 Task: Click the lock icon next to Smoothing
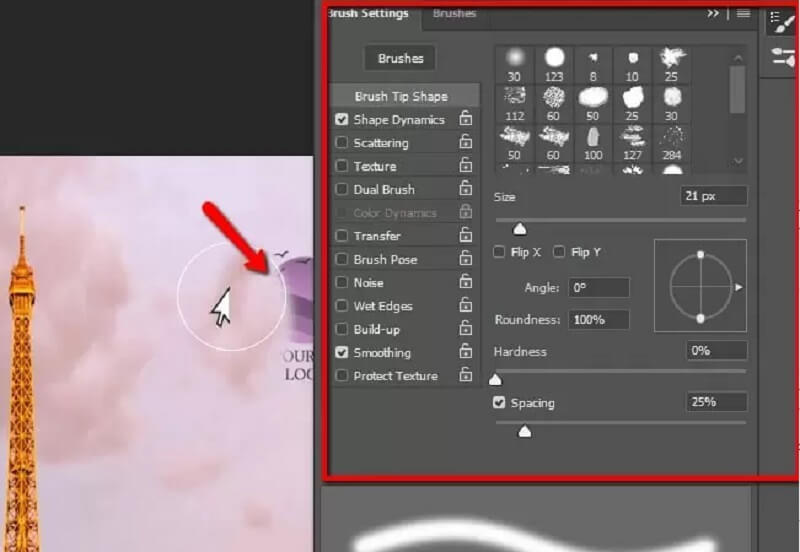465,352
